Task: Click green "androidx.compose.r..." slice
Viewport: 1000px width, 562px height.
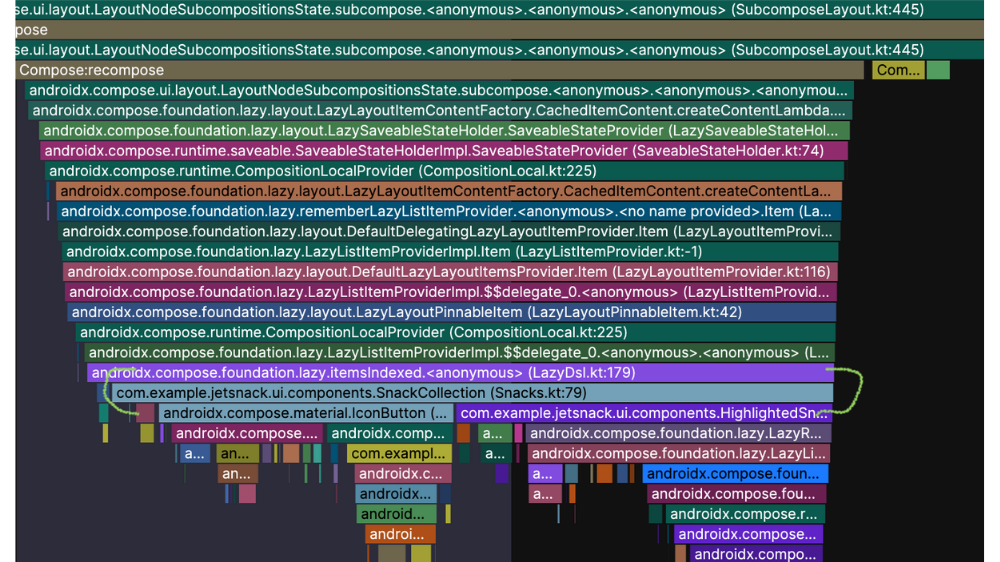Action: coord(746,514)
